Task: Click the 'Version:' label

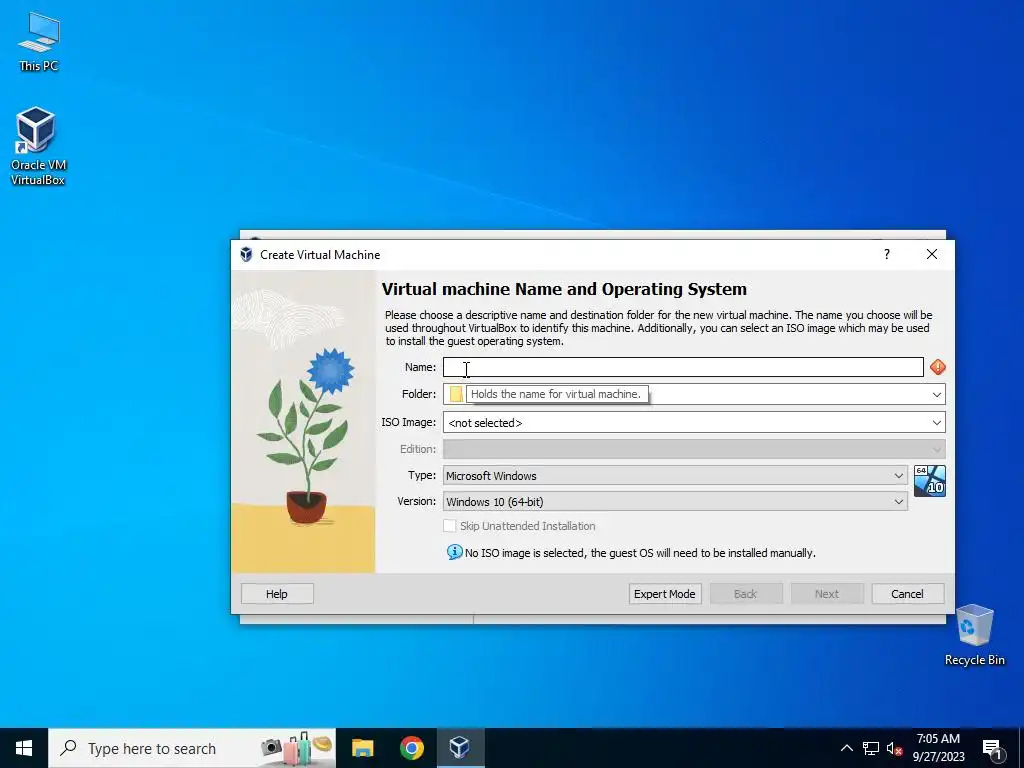Action: click(417, 502)
